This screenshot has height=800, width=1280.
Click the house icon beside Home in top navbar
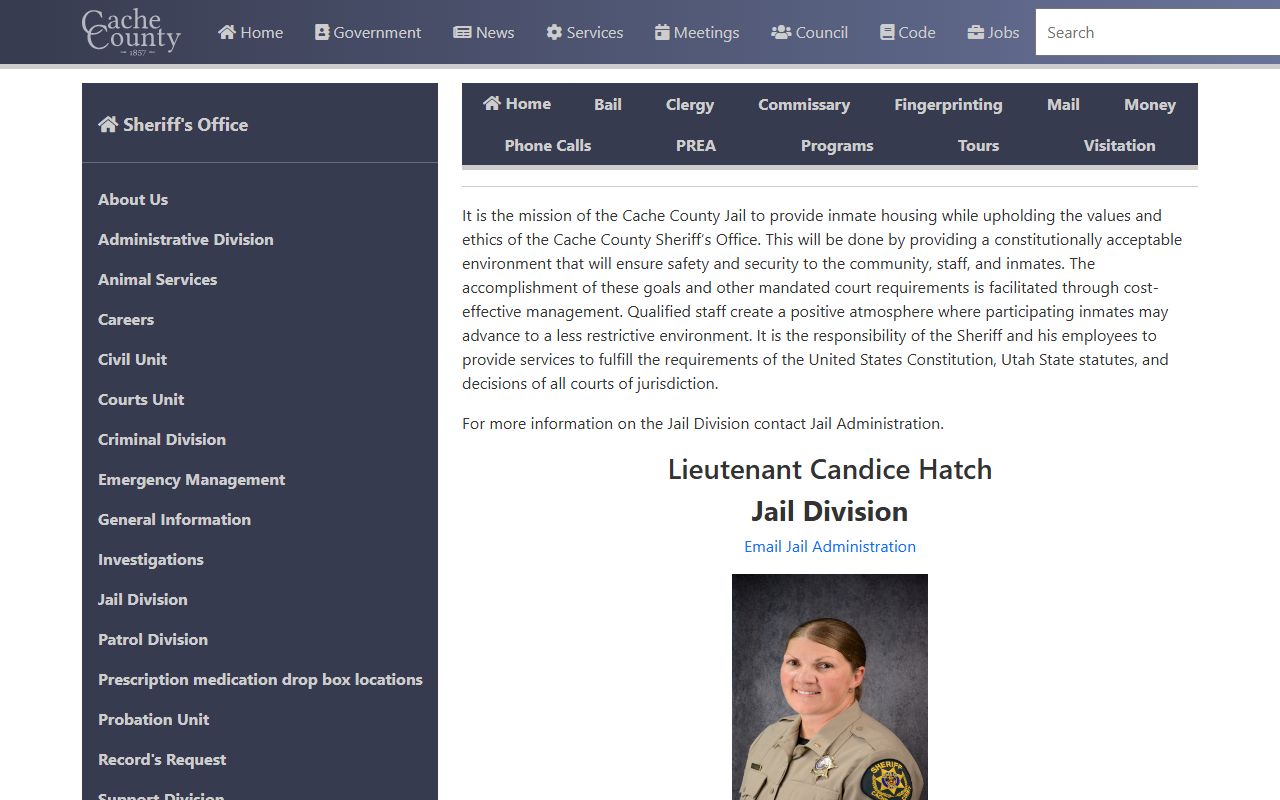coord(227,32)
